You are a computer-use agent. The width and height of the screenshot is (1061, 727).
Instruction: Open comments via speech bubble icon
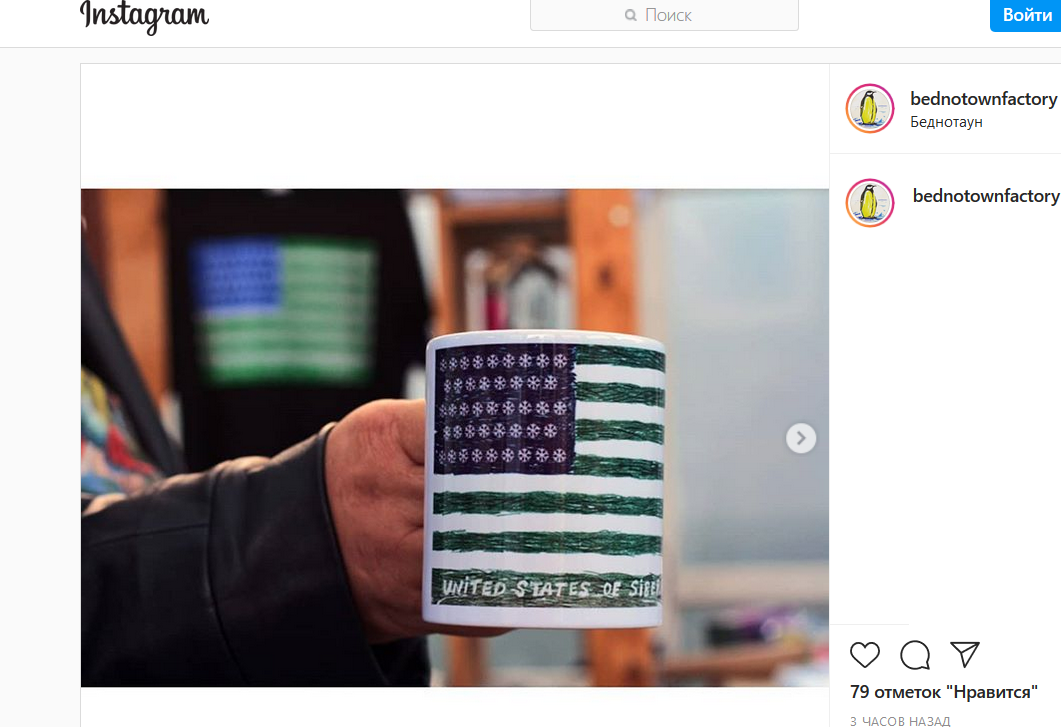click(x=915, y=655)
